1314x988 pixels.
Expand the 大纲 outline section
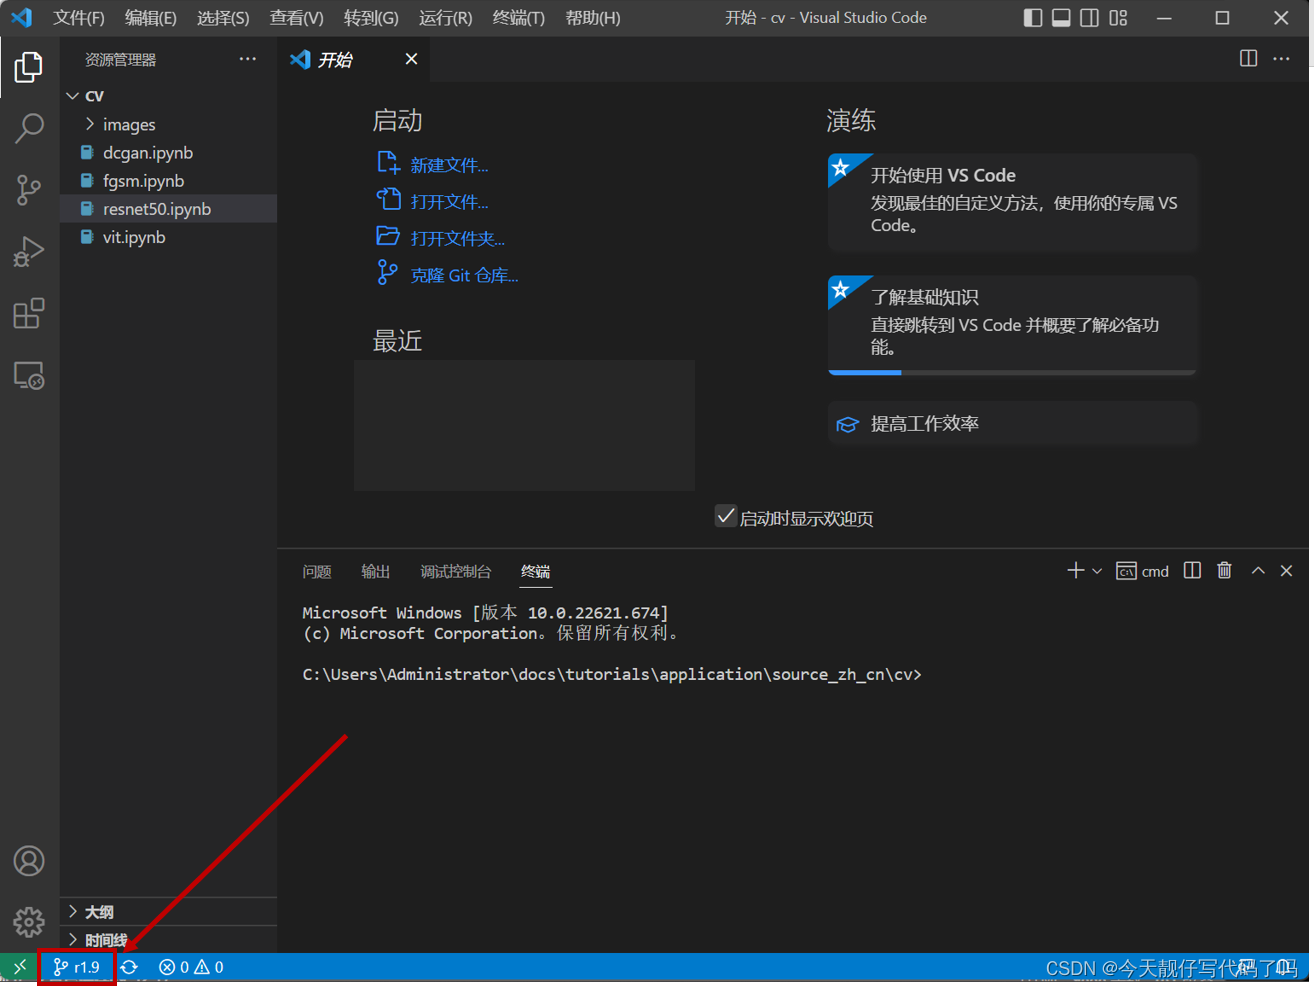click(100, 911)
